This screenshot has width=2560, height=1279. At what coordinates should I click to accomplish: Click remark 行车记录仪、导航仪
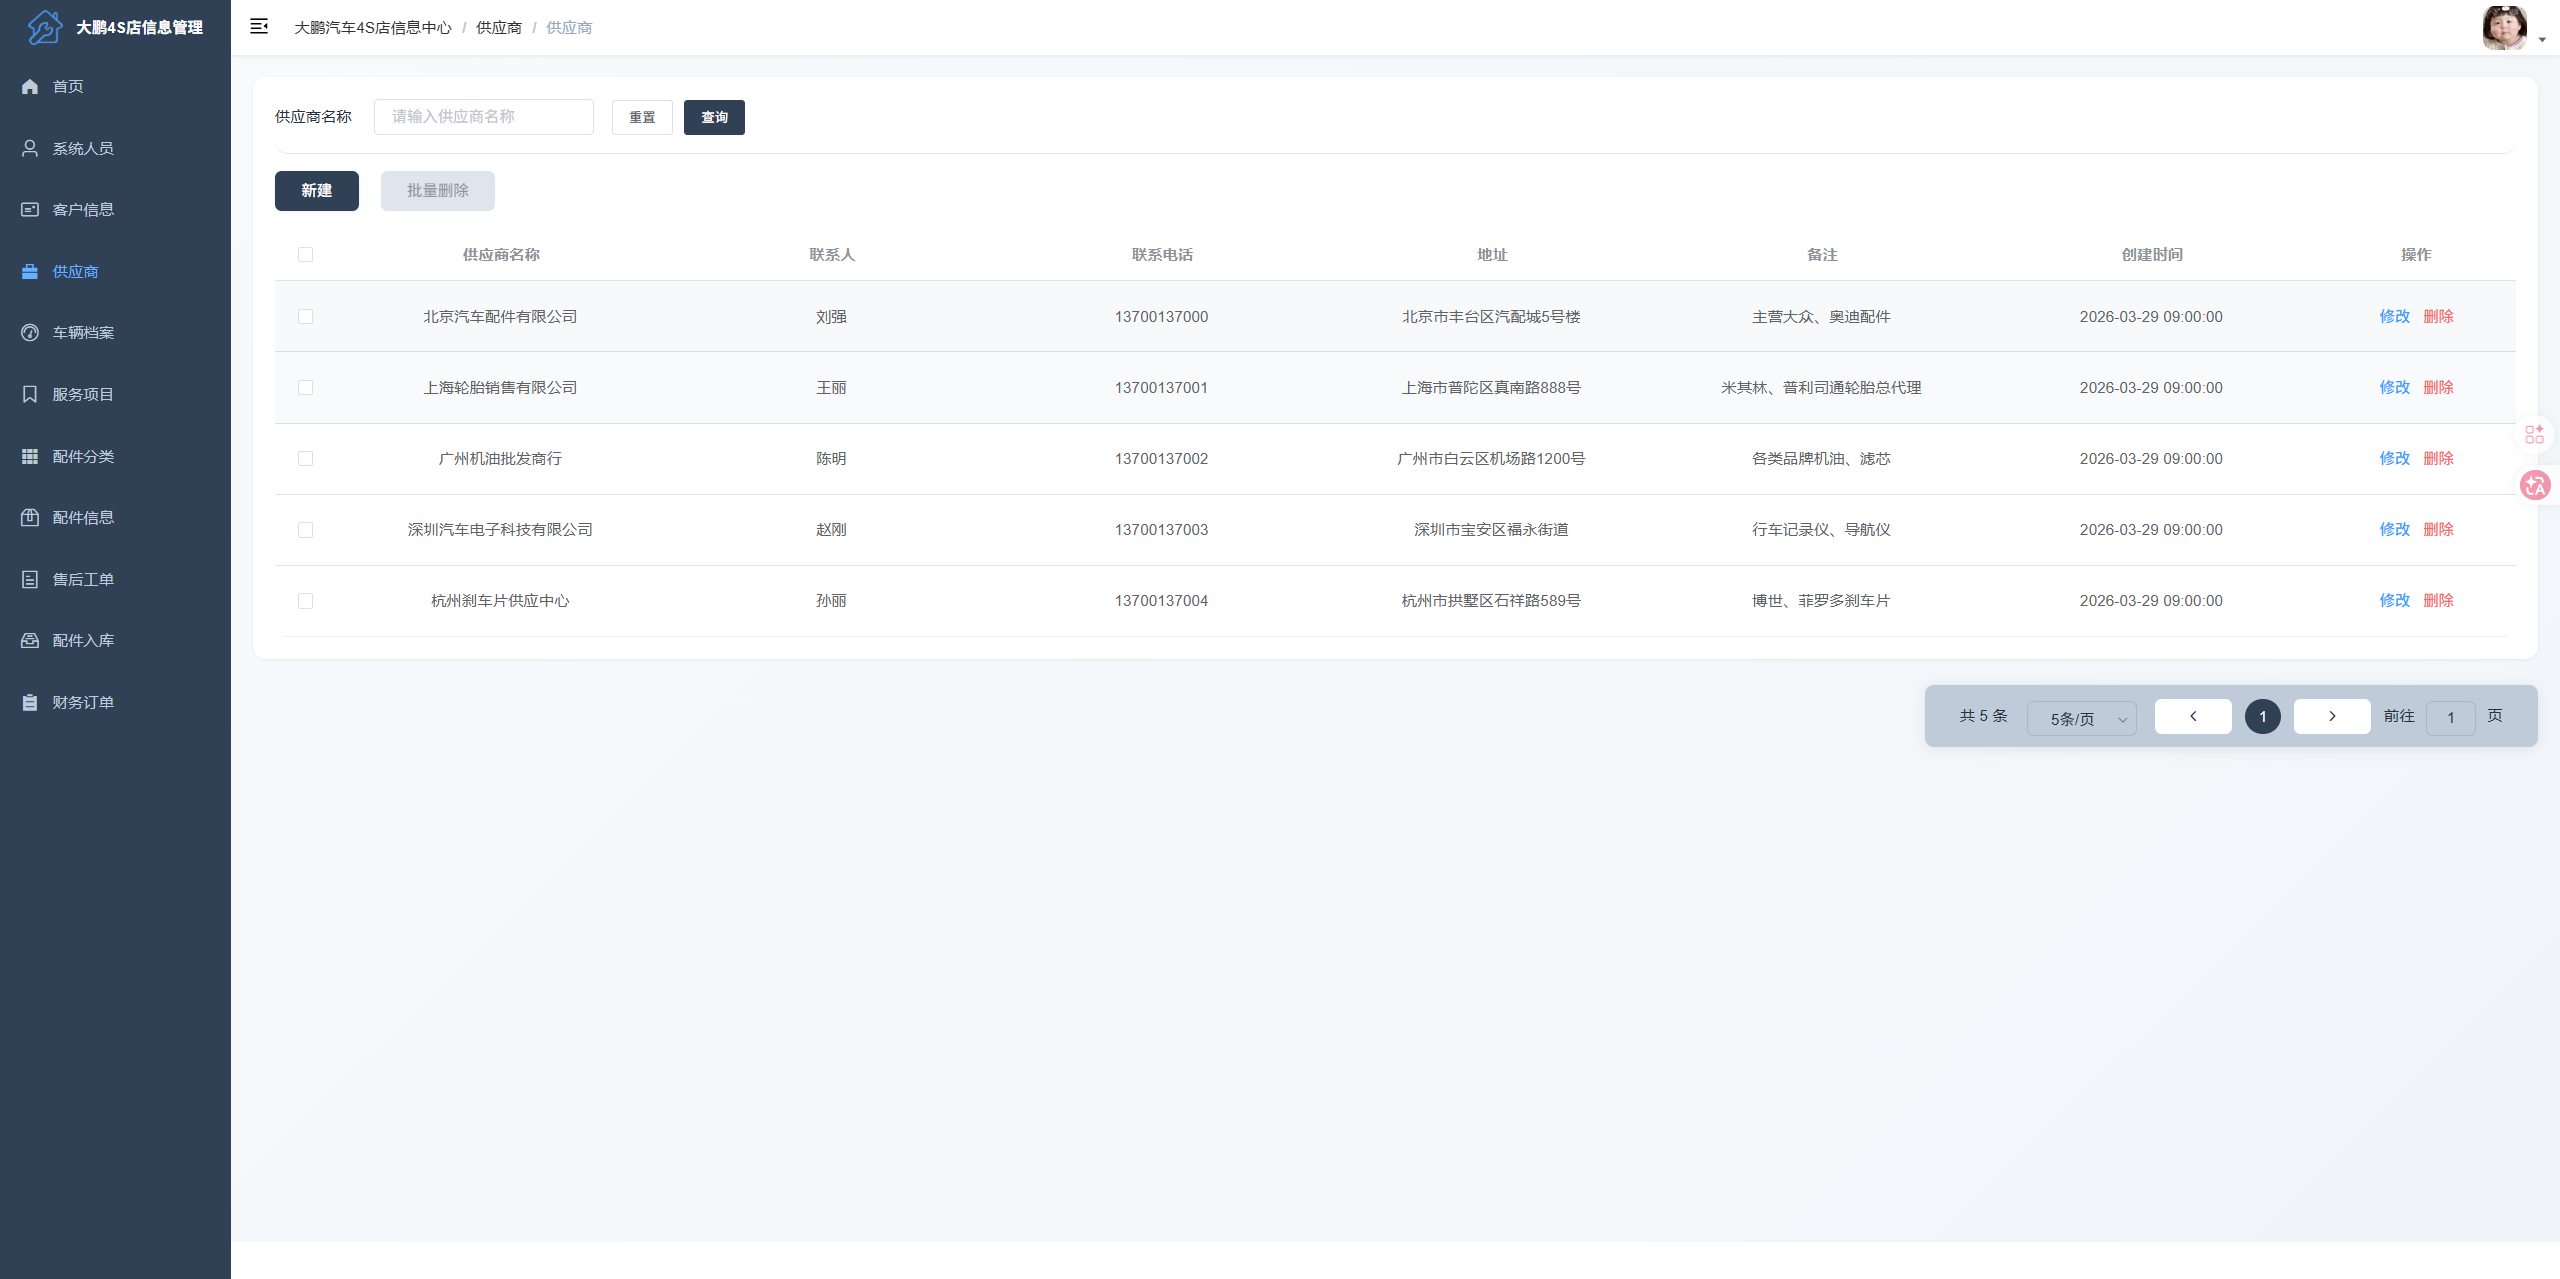(x=1821, y=530)
